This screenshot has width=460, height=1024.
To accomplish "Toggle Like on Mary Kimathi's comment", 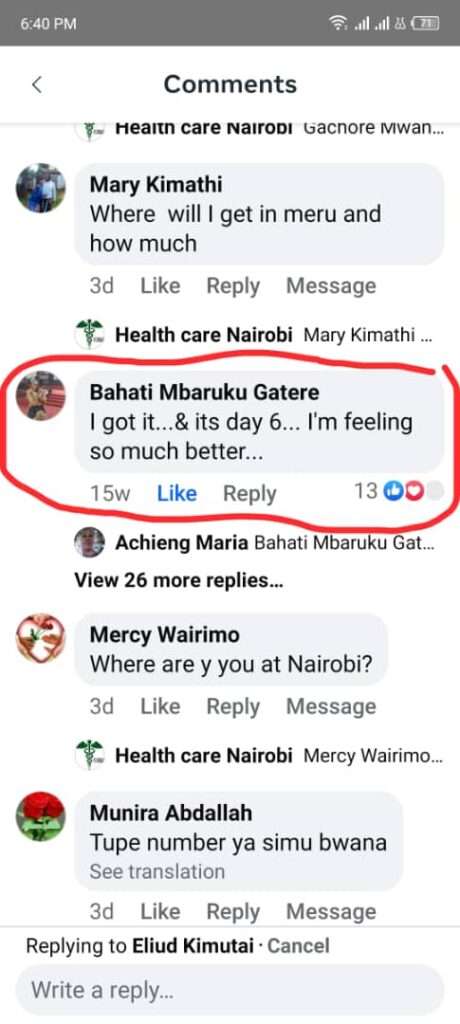I will pyautogui.click(x=160, y=285).
